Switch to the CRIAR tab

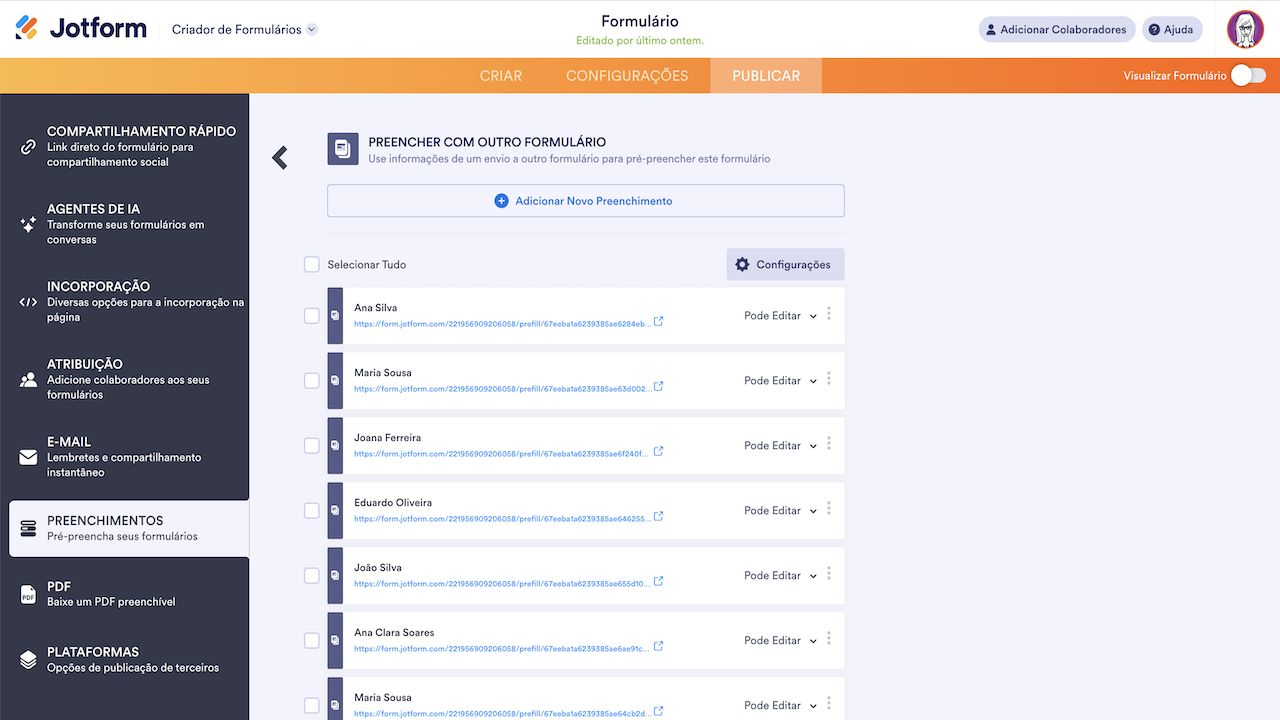point(501,76)
